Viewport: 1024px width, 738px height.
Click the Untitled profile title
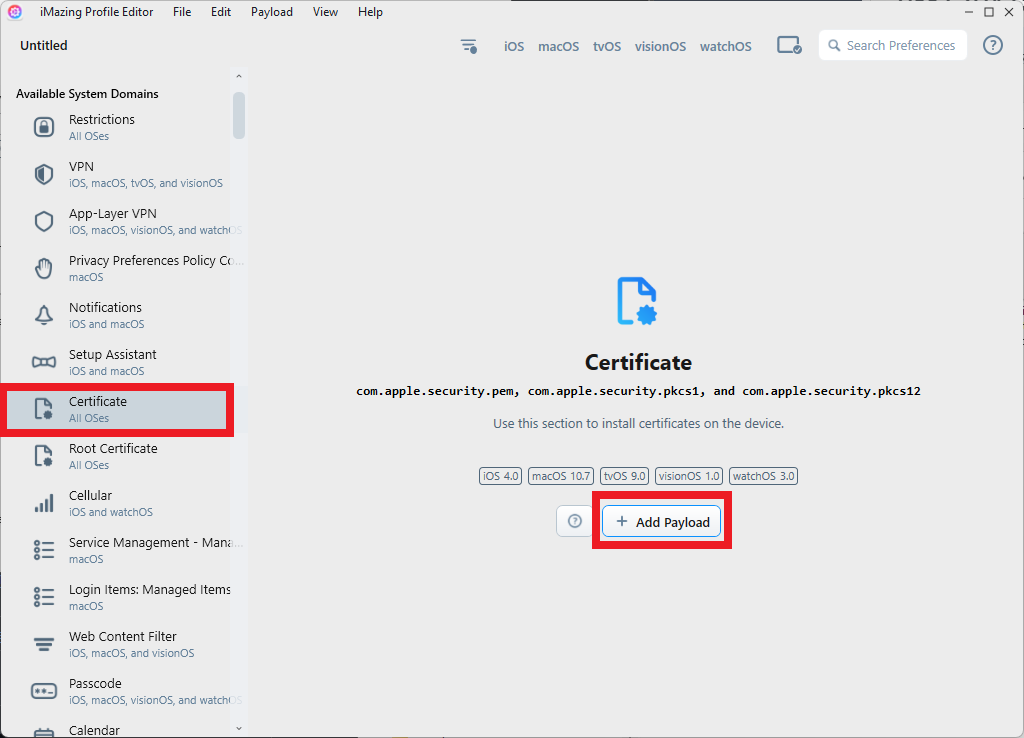coord(44,45)
